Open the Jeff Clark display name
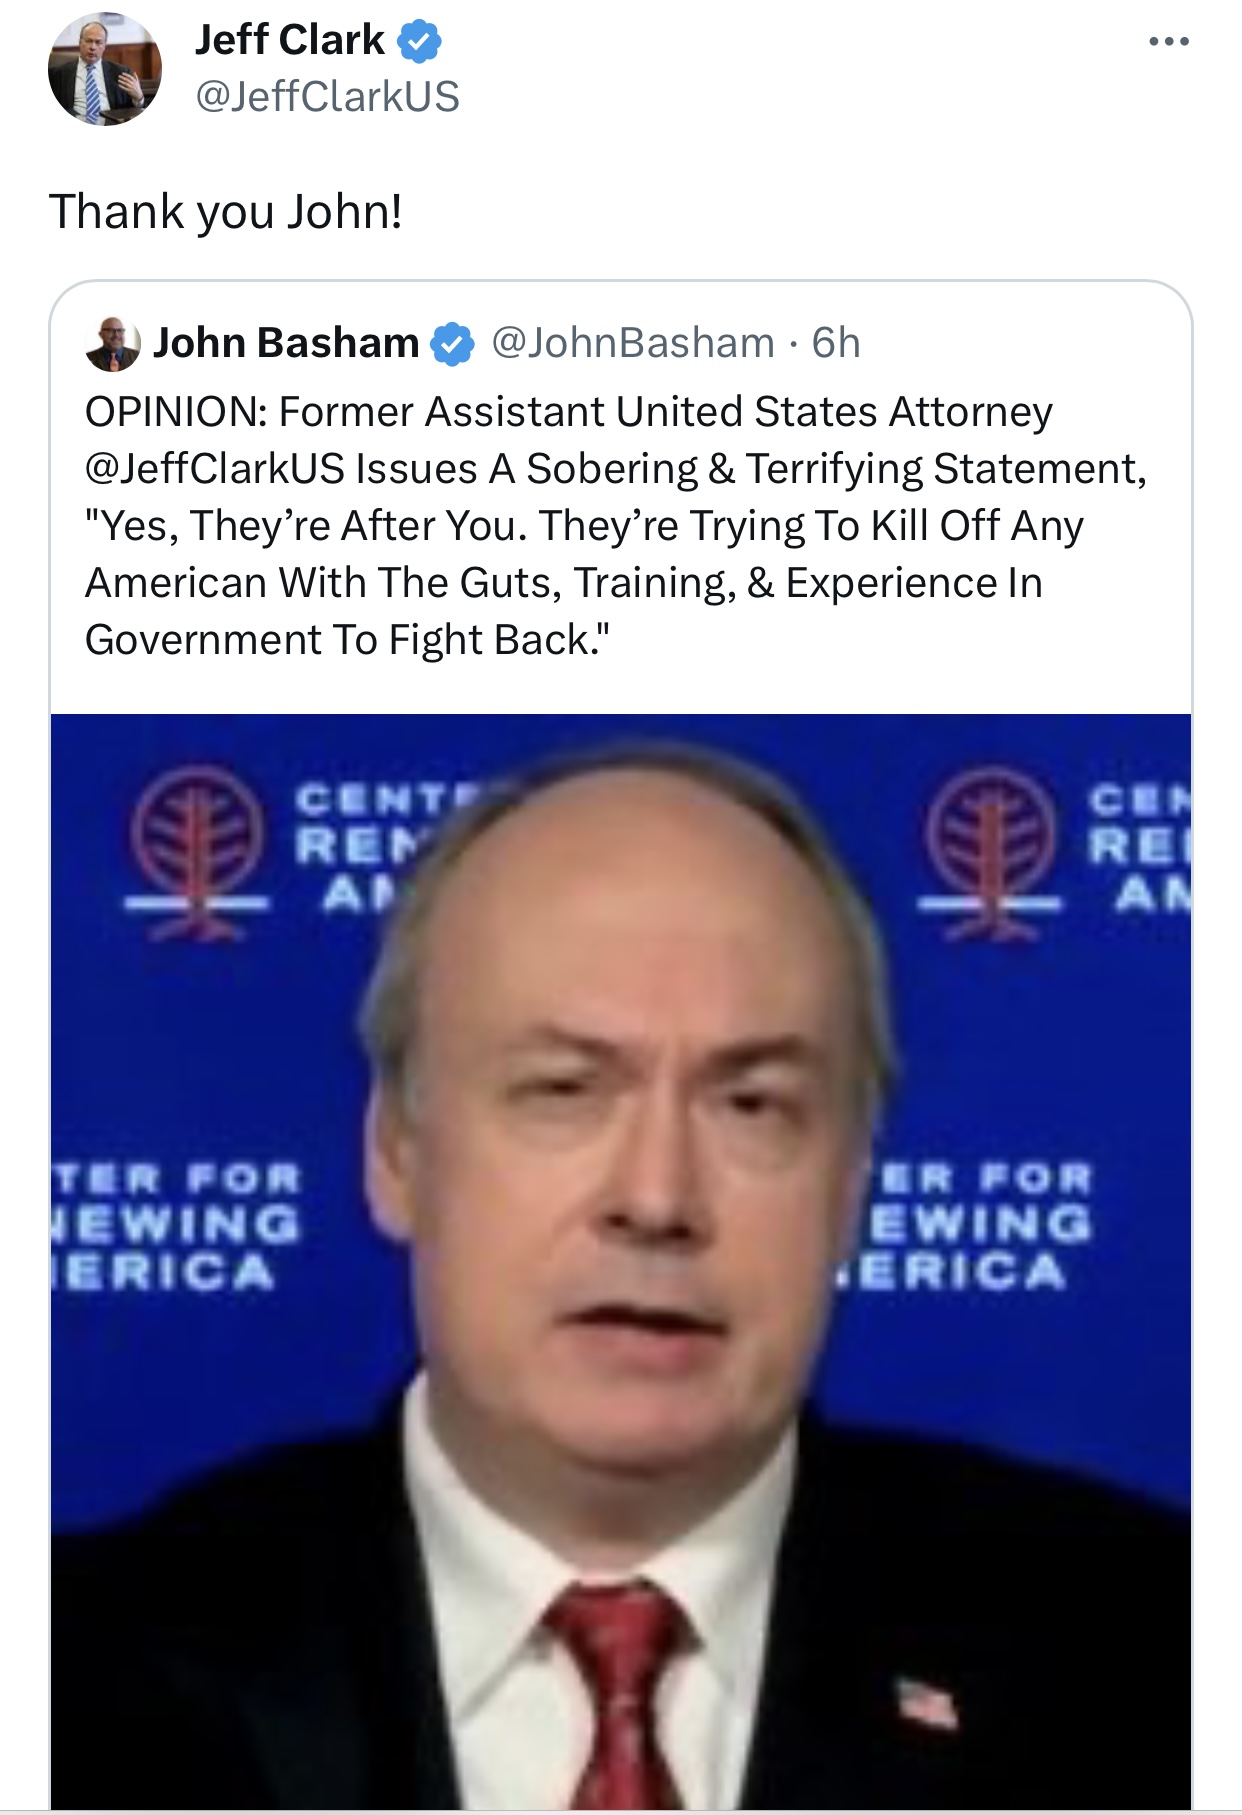 [289, 40]
